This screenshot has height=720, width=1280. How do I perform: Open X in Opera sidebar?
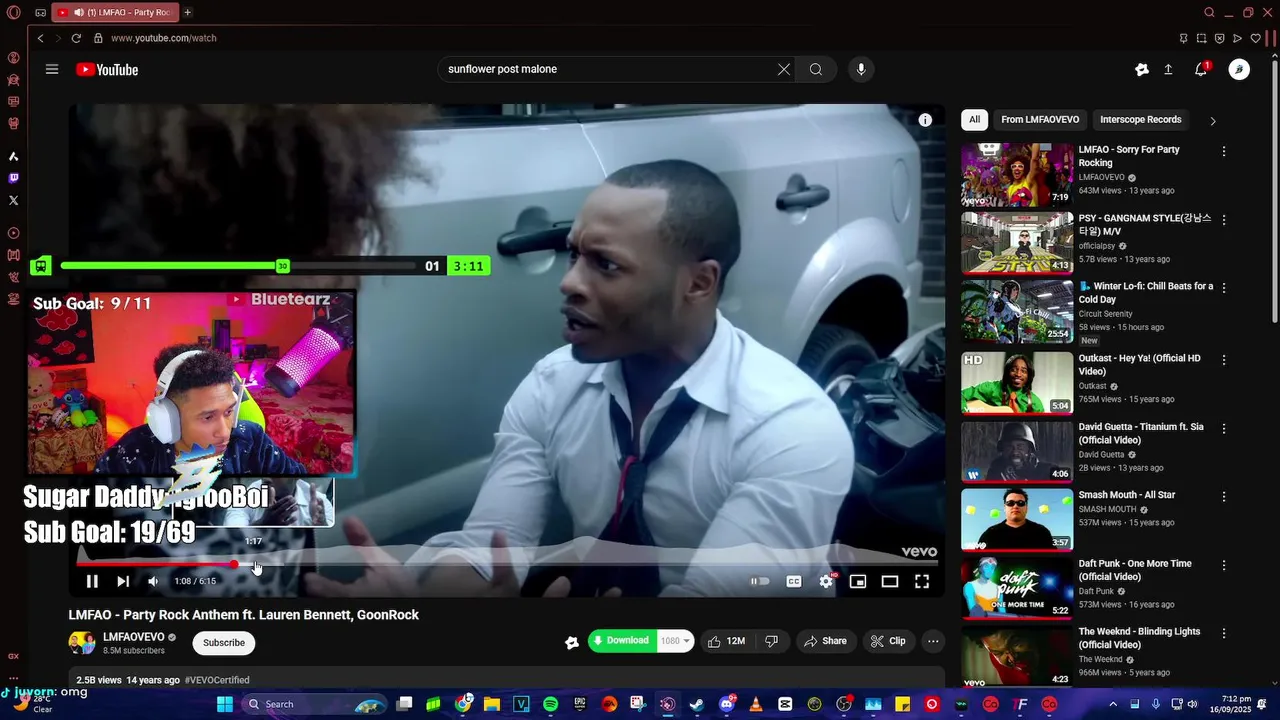[x=13, y=200]
